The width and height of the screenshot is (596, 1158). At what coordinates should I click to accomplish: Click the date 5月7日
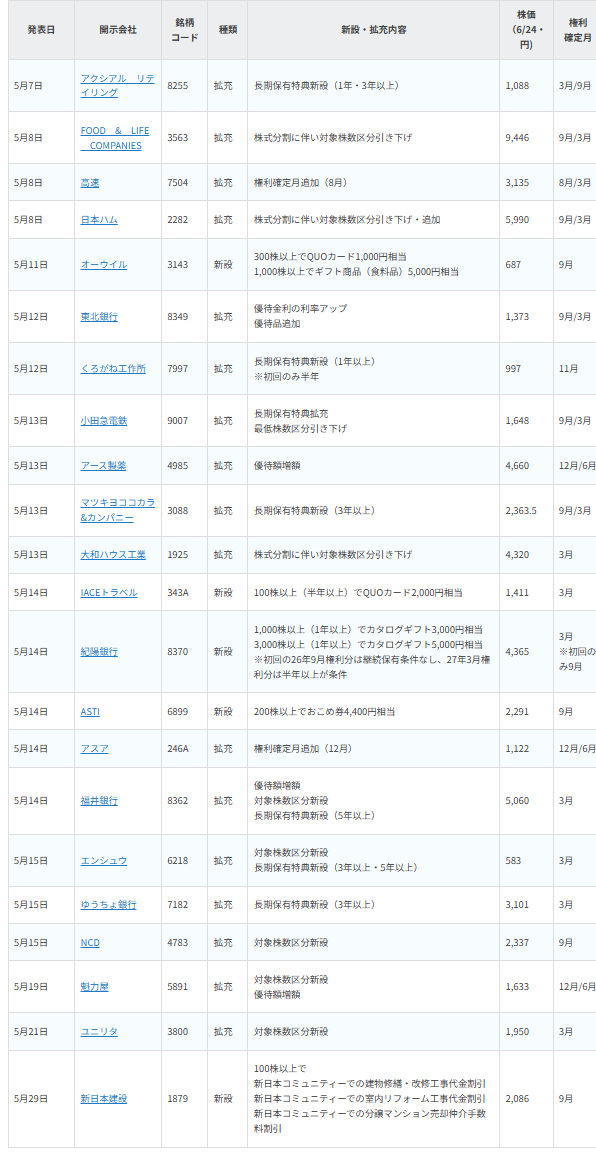tap(28, 86)
